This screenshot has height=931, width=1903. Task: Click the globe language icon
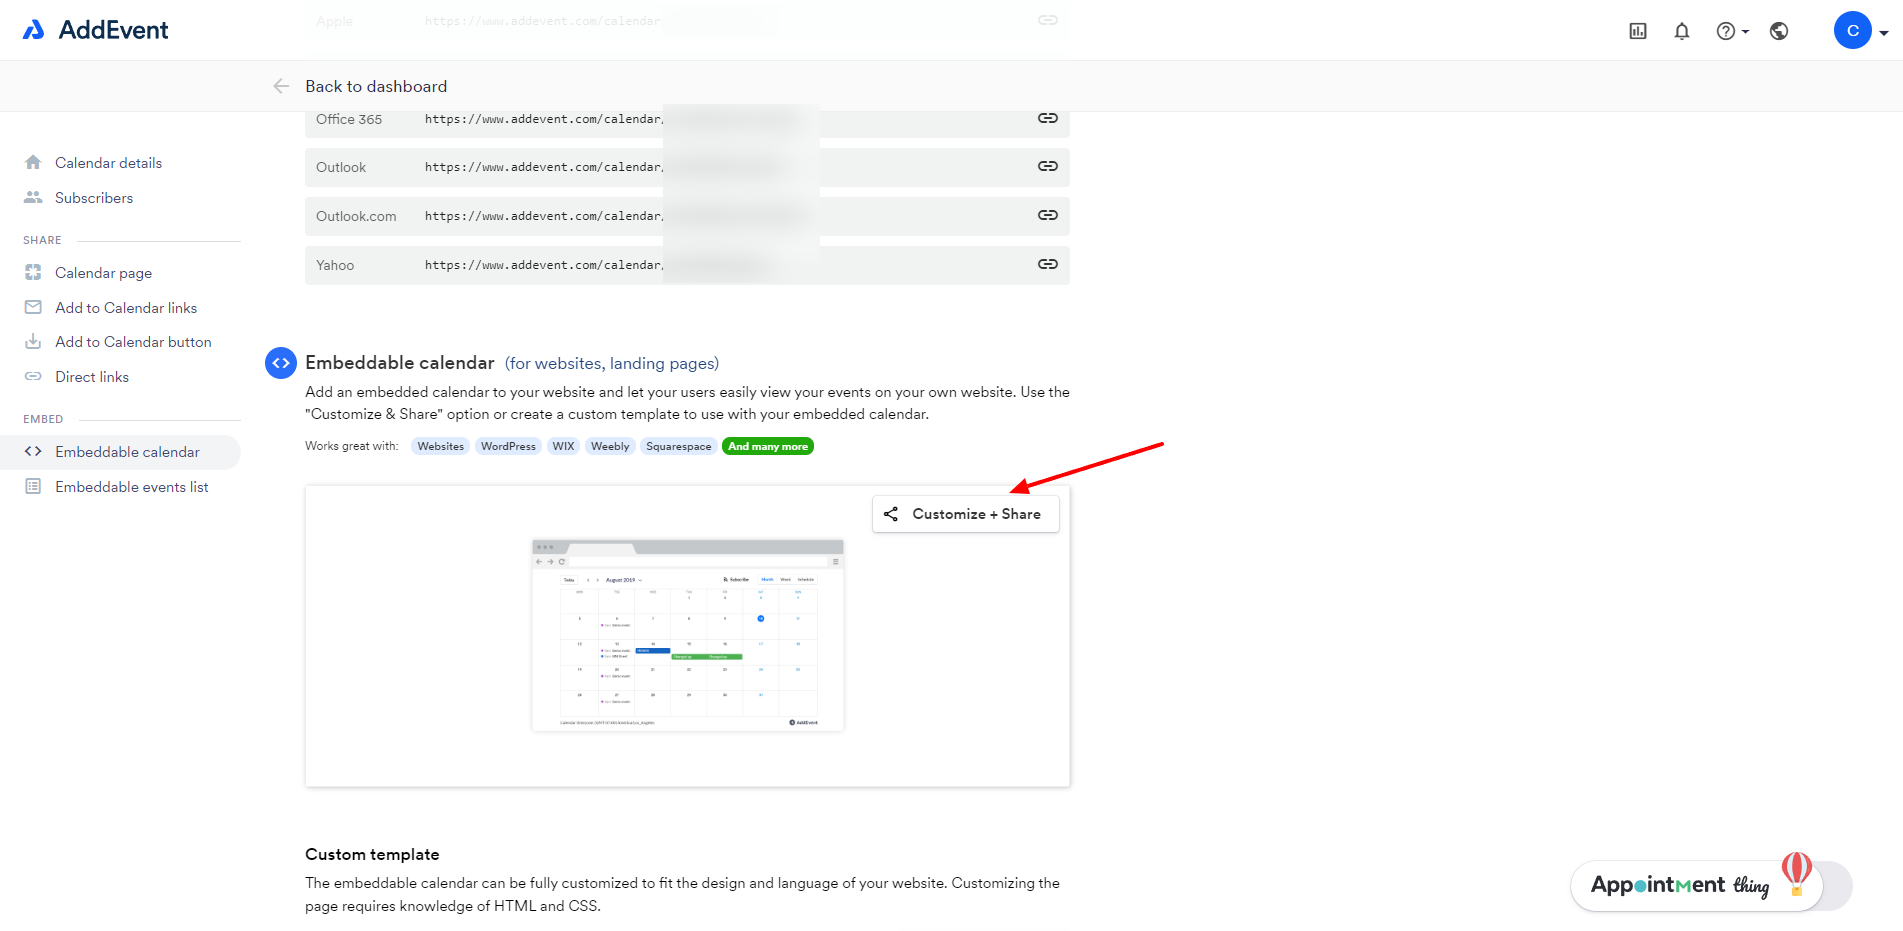click(x=1778, y=31)
